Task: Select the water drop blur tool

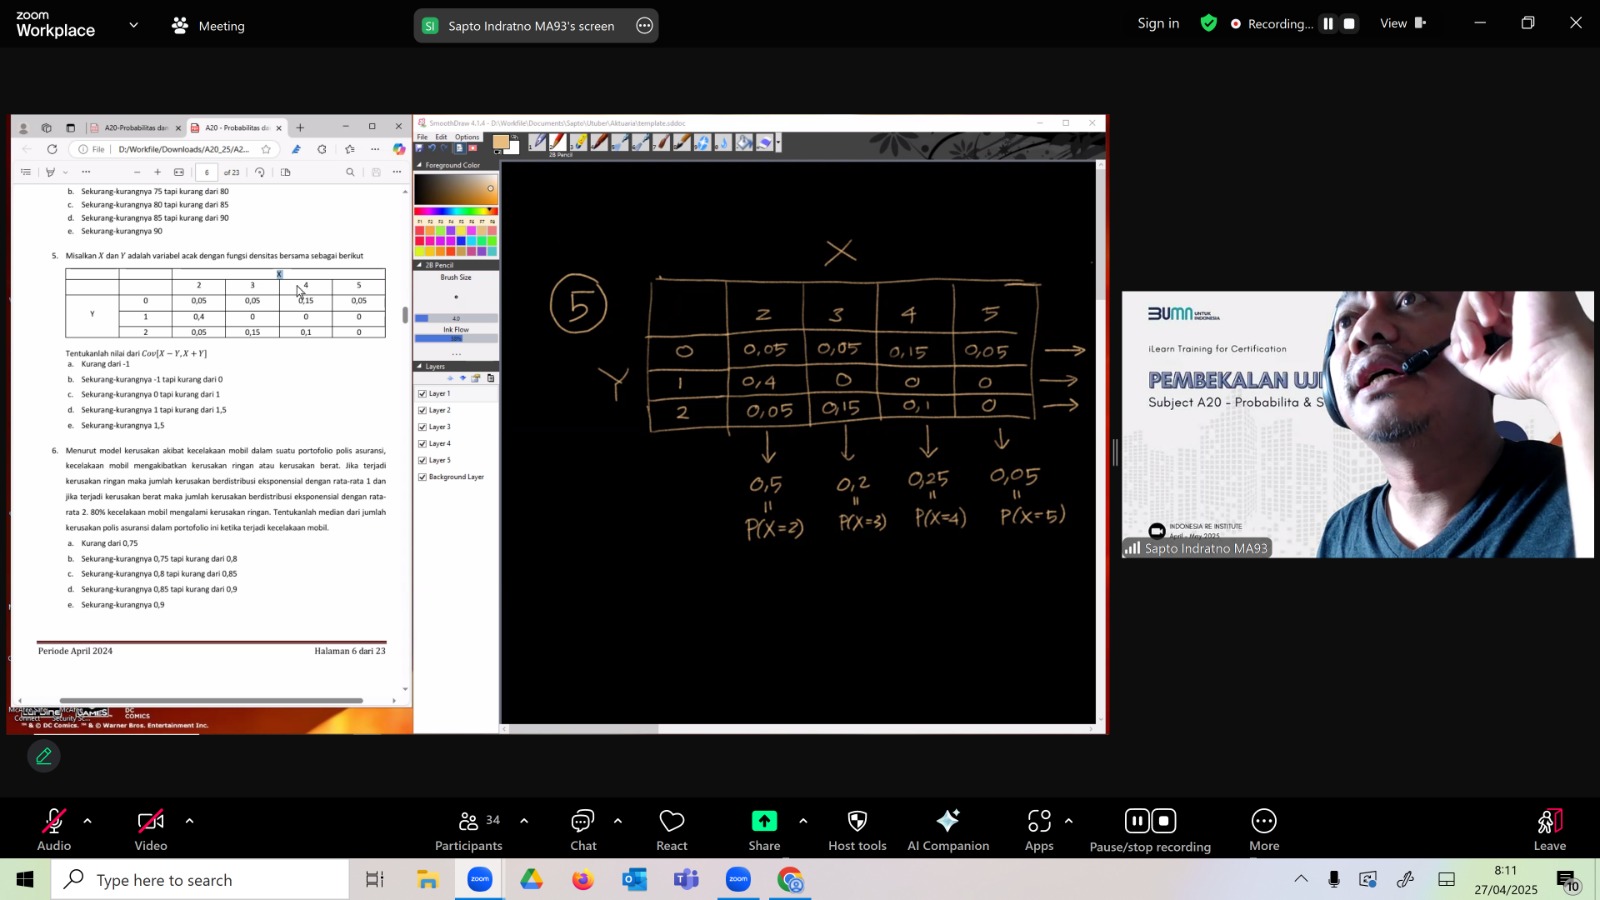Action: pyautogui.click(x=724, y=143)
